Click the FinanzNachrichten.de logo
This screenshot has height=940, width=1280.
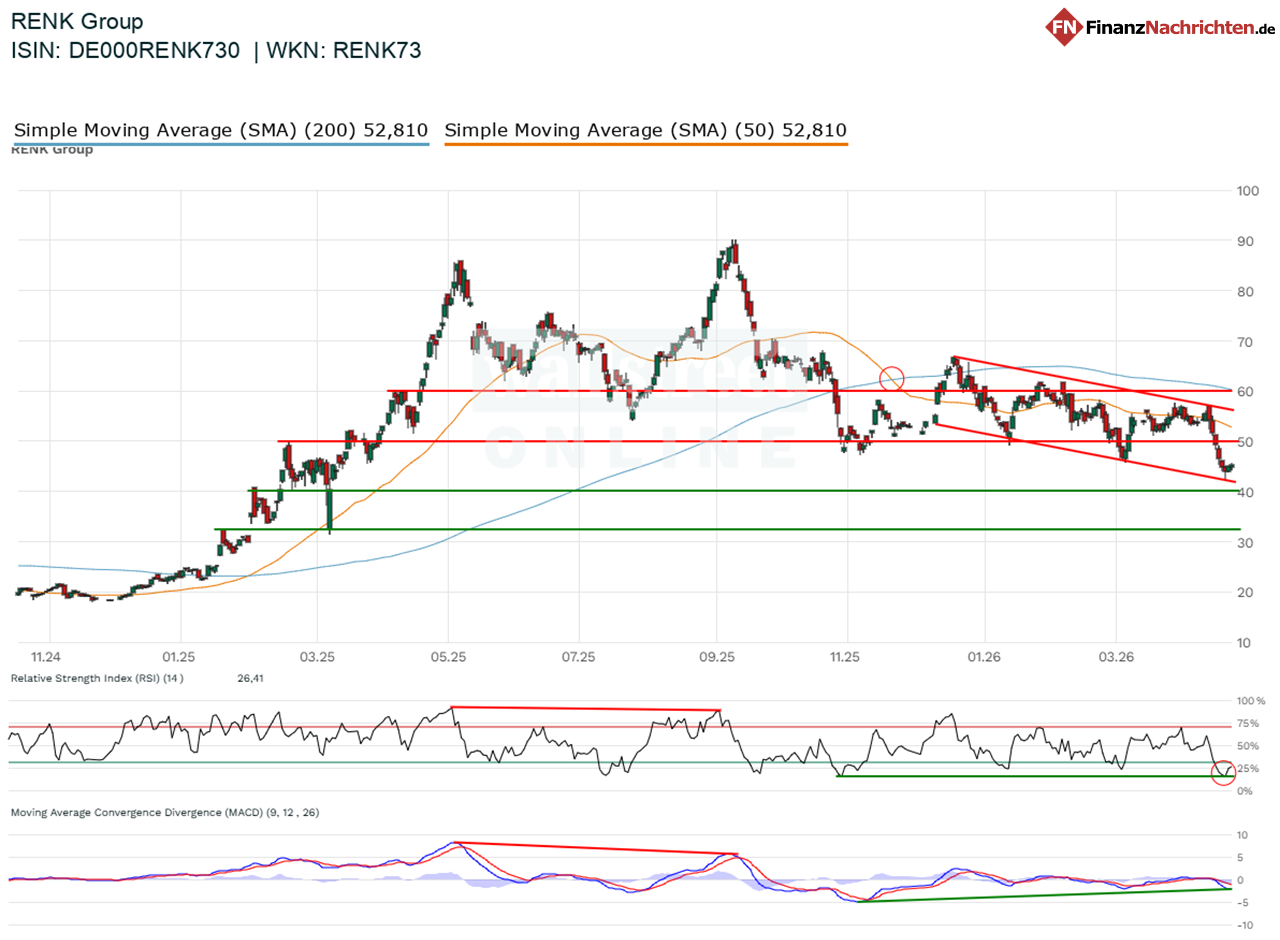(x=1158, y=27)
